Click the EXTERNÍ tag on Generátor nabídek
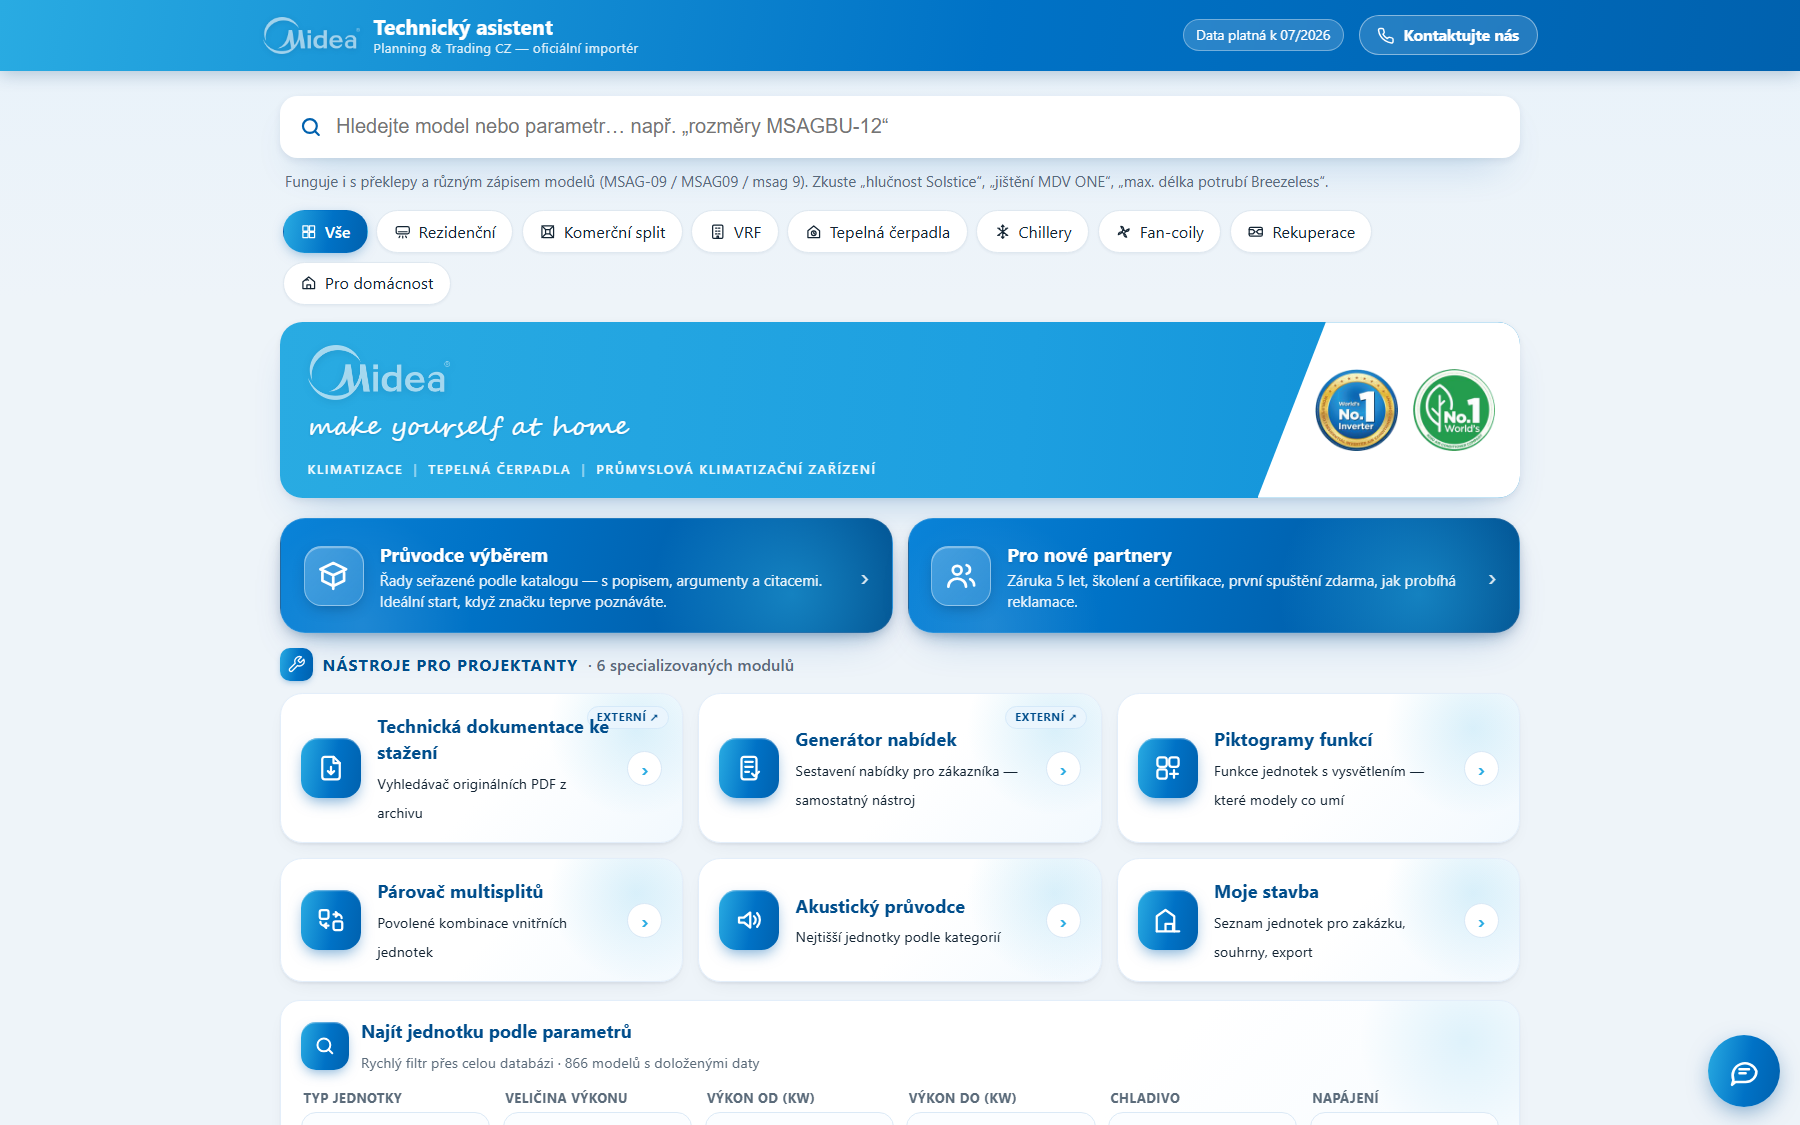Viewport: 1800px width, 1125px height. click(x=1046, y=717)
